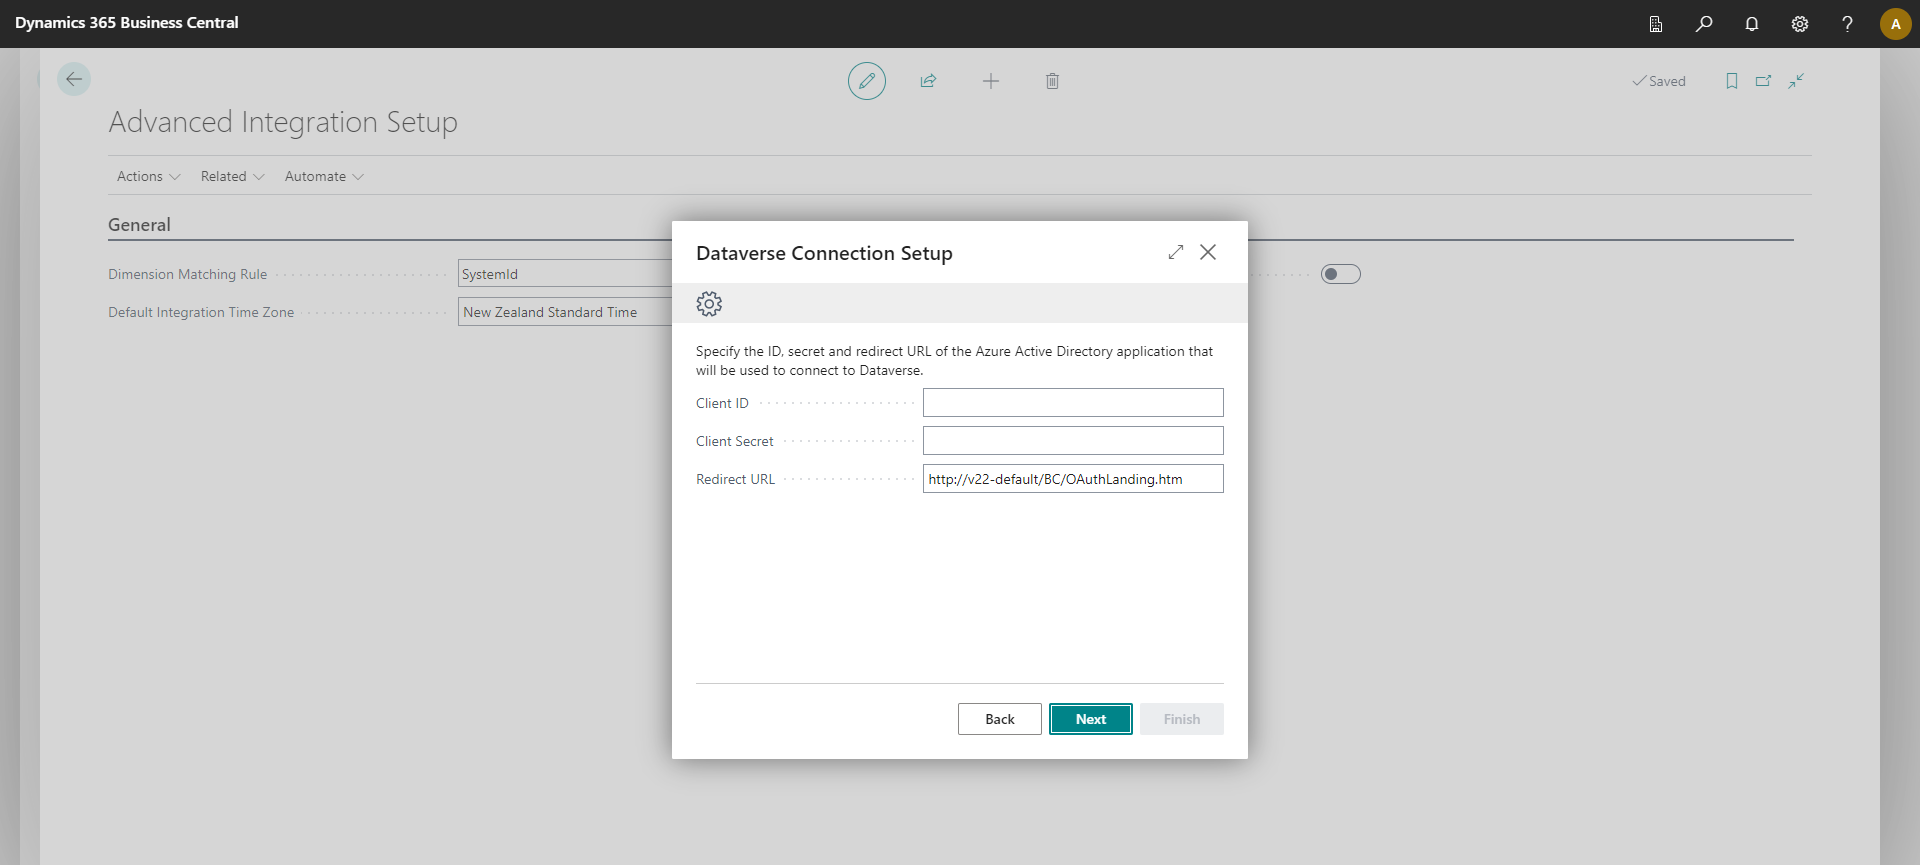
Task: Click the back arrow on Advanced Integration Setup
Action: tap(74, 79)
